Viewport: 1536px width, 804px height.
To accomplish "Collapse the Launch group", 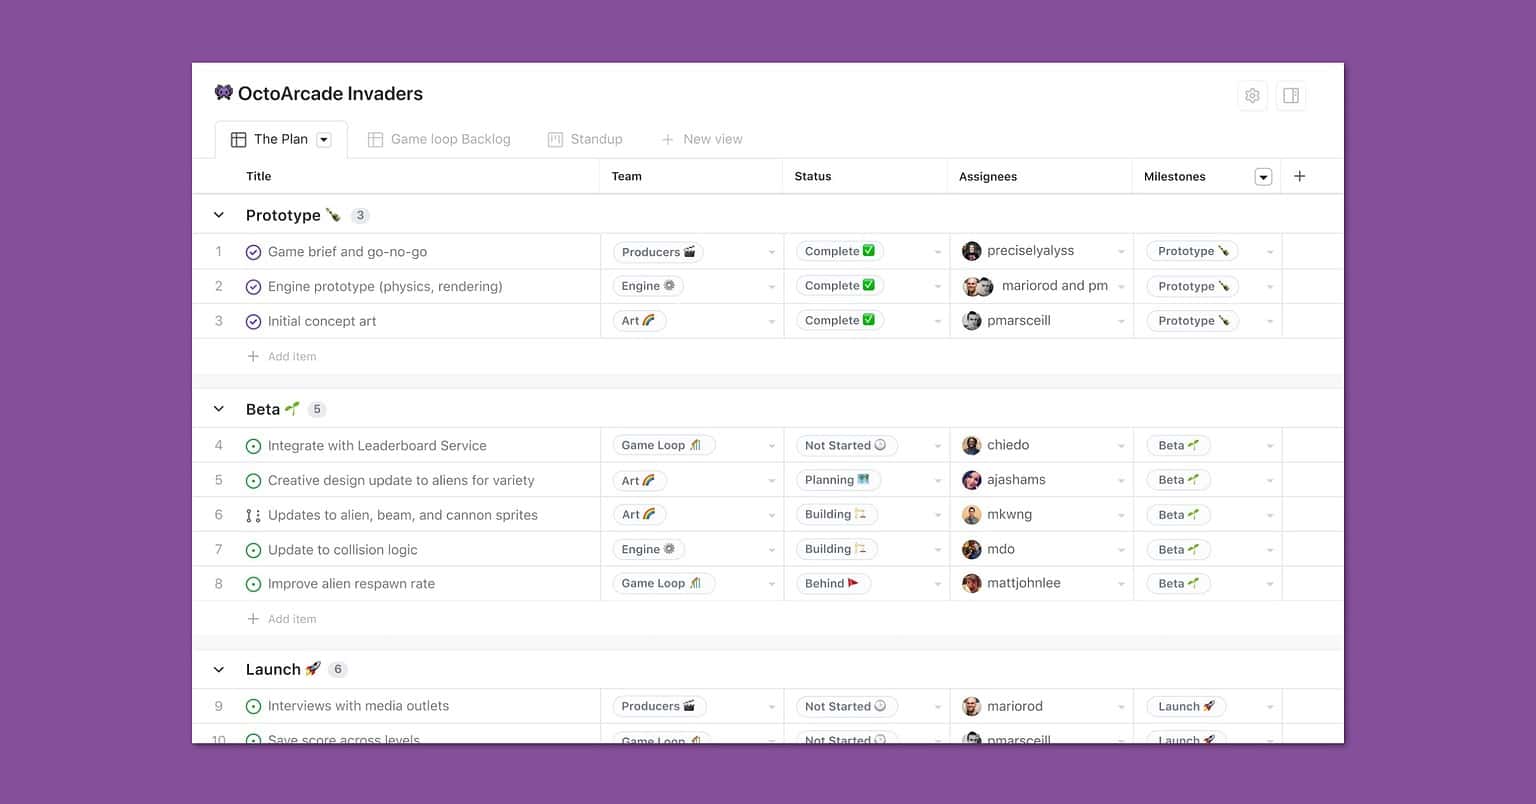I will click(x=218, y=669).
